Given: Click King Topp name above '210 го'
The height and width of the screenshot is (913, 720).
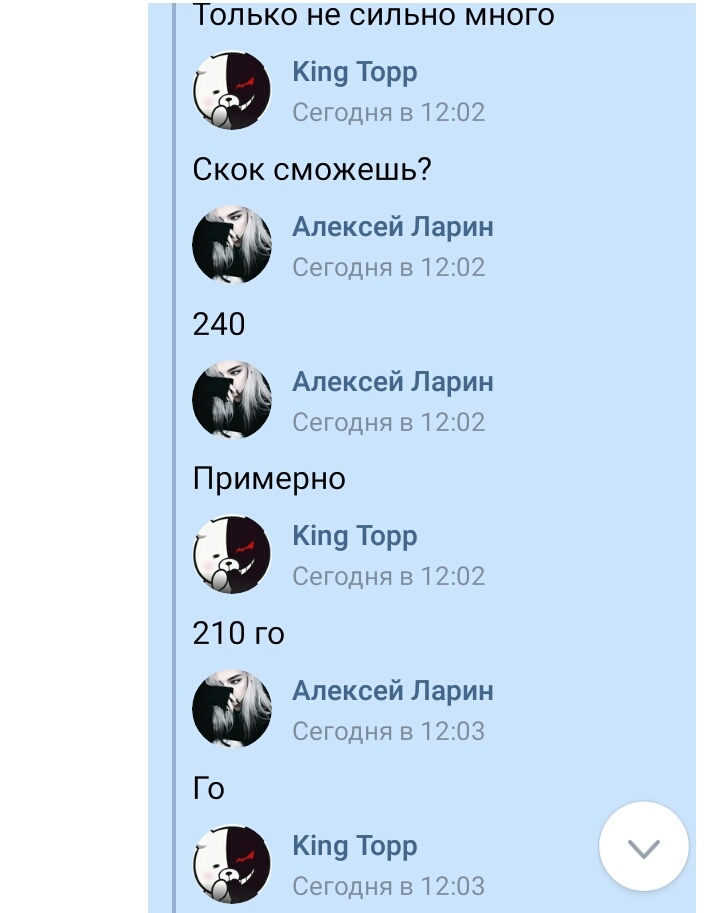Looking at the screenshot, I should point(354,537).
